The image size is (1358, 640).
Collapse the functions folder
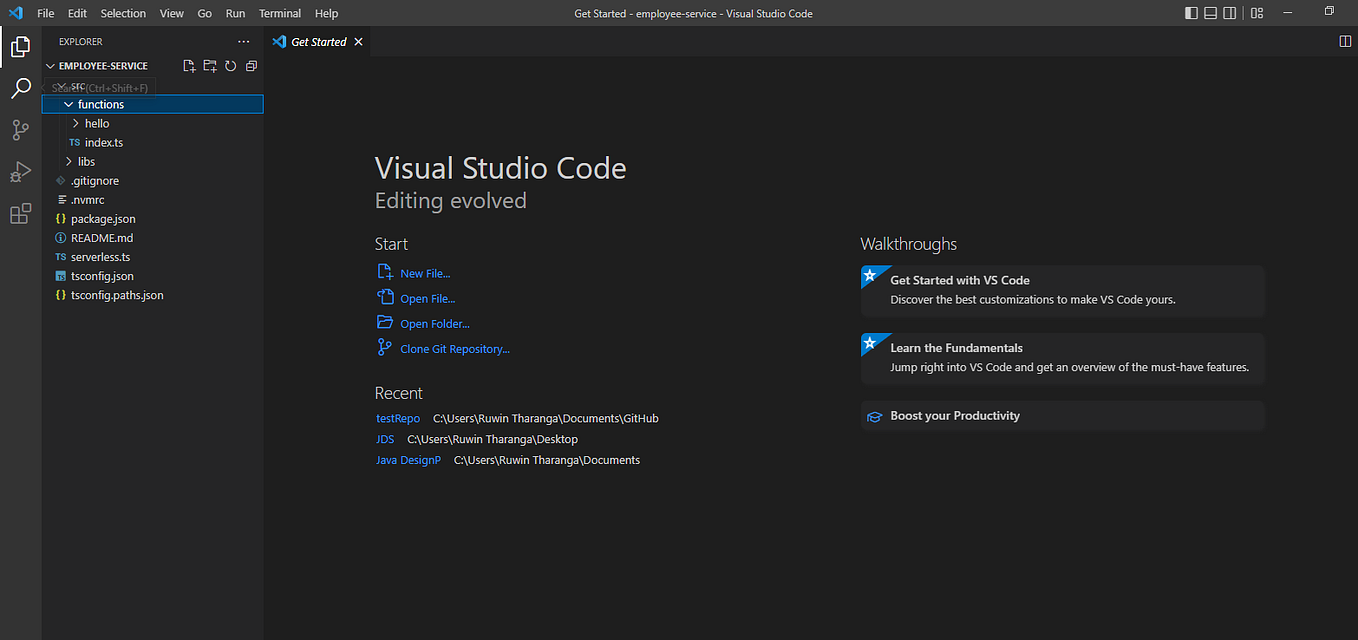(x=152, y=104)
